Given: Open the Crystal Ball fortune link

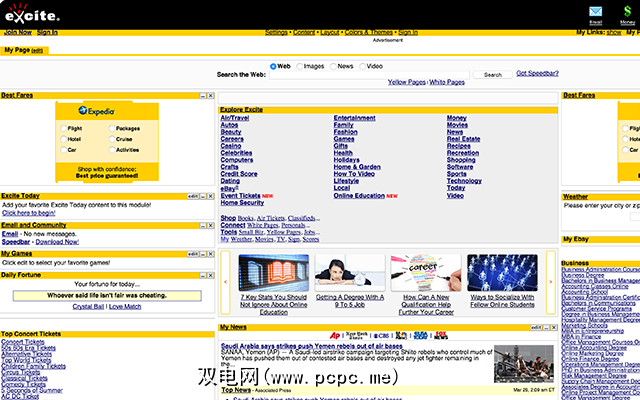Looking at the screenshot, I should (88, 307).
